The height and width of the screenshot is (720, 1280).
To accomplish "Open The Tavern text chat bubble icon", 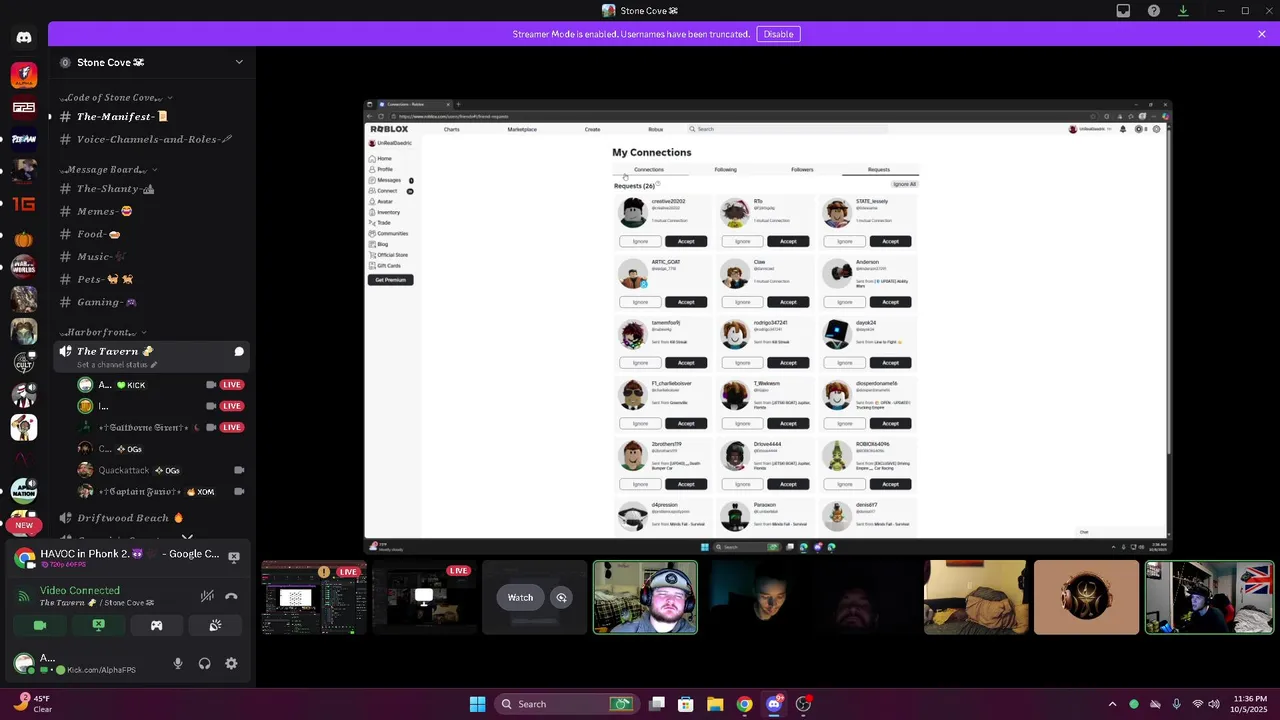I will point(239,352).
